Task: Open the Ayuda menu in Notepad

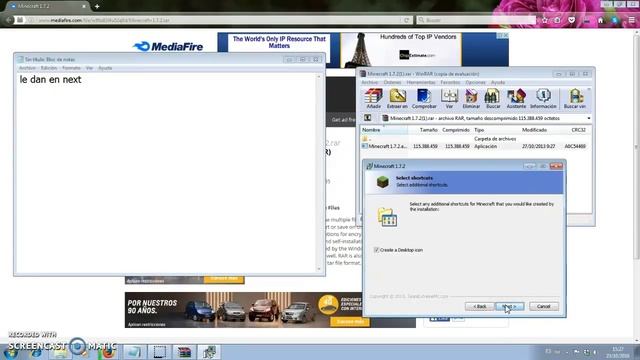Action: pyautogui.click(x=105, y=68)
